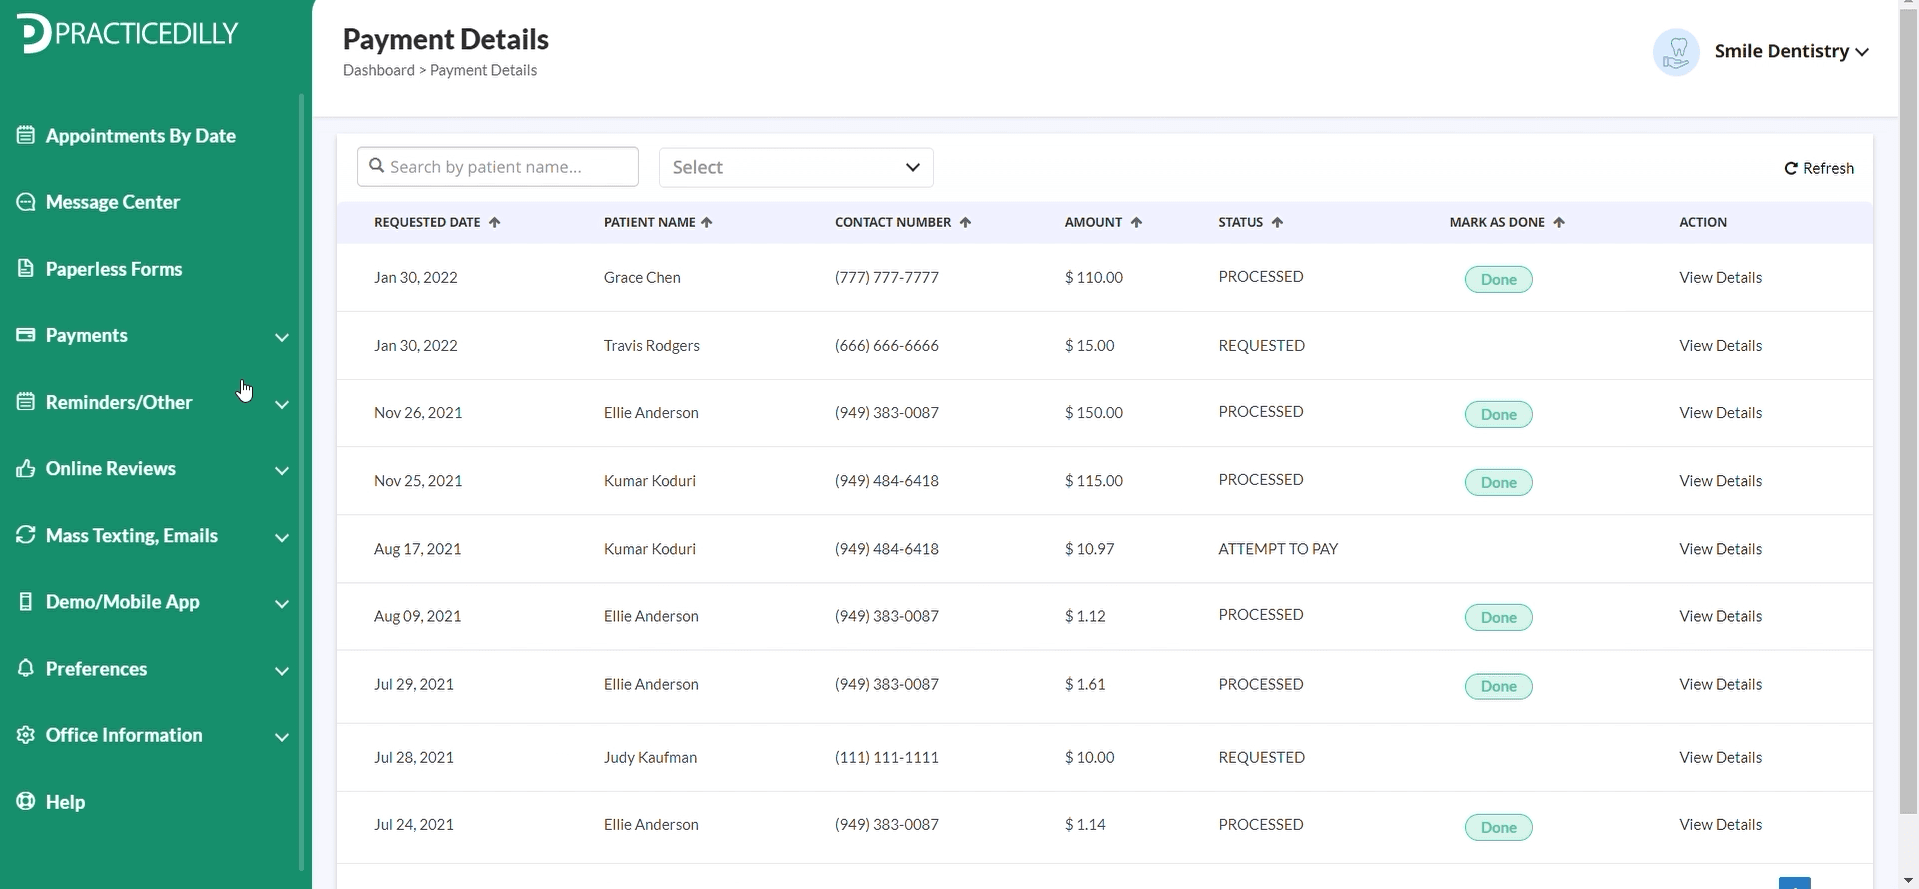Expand the Reminders/Other menu chevron
The image size is (1919, 889).
[x=282, y=404]
